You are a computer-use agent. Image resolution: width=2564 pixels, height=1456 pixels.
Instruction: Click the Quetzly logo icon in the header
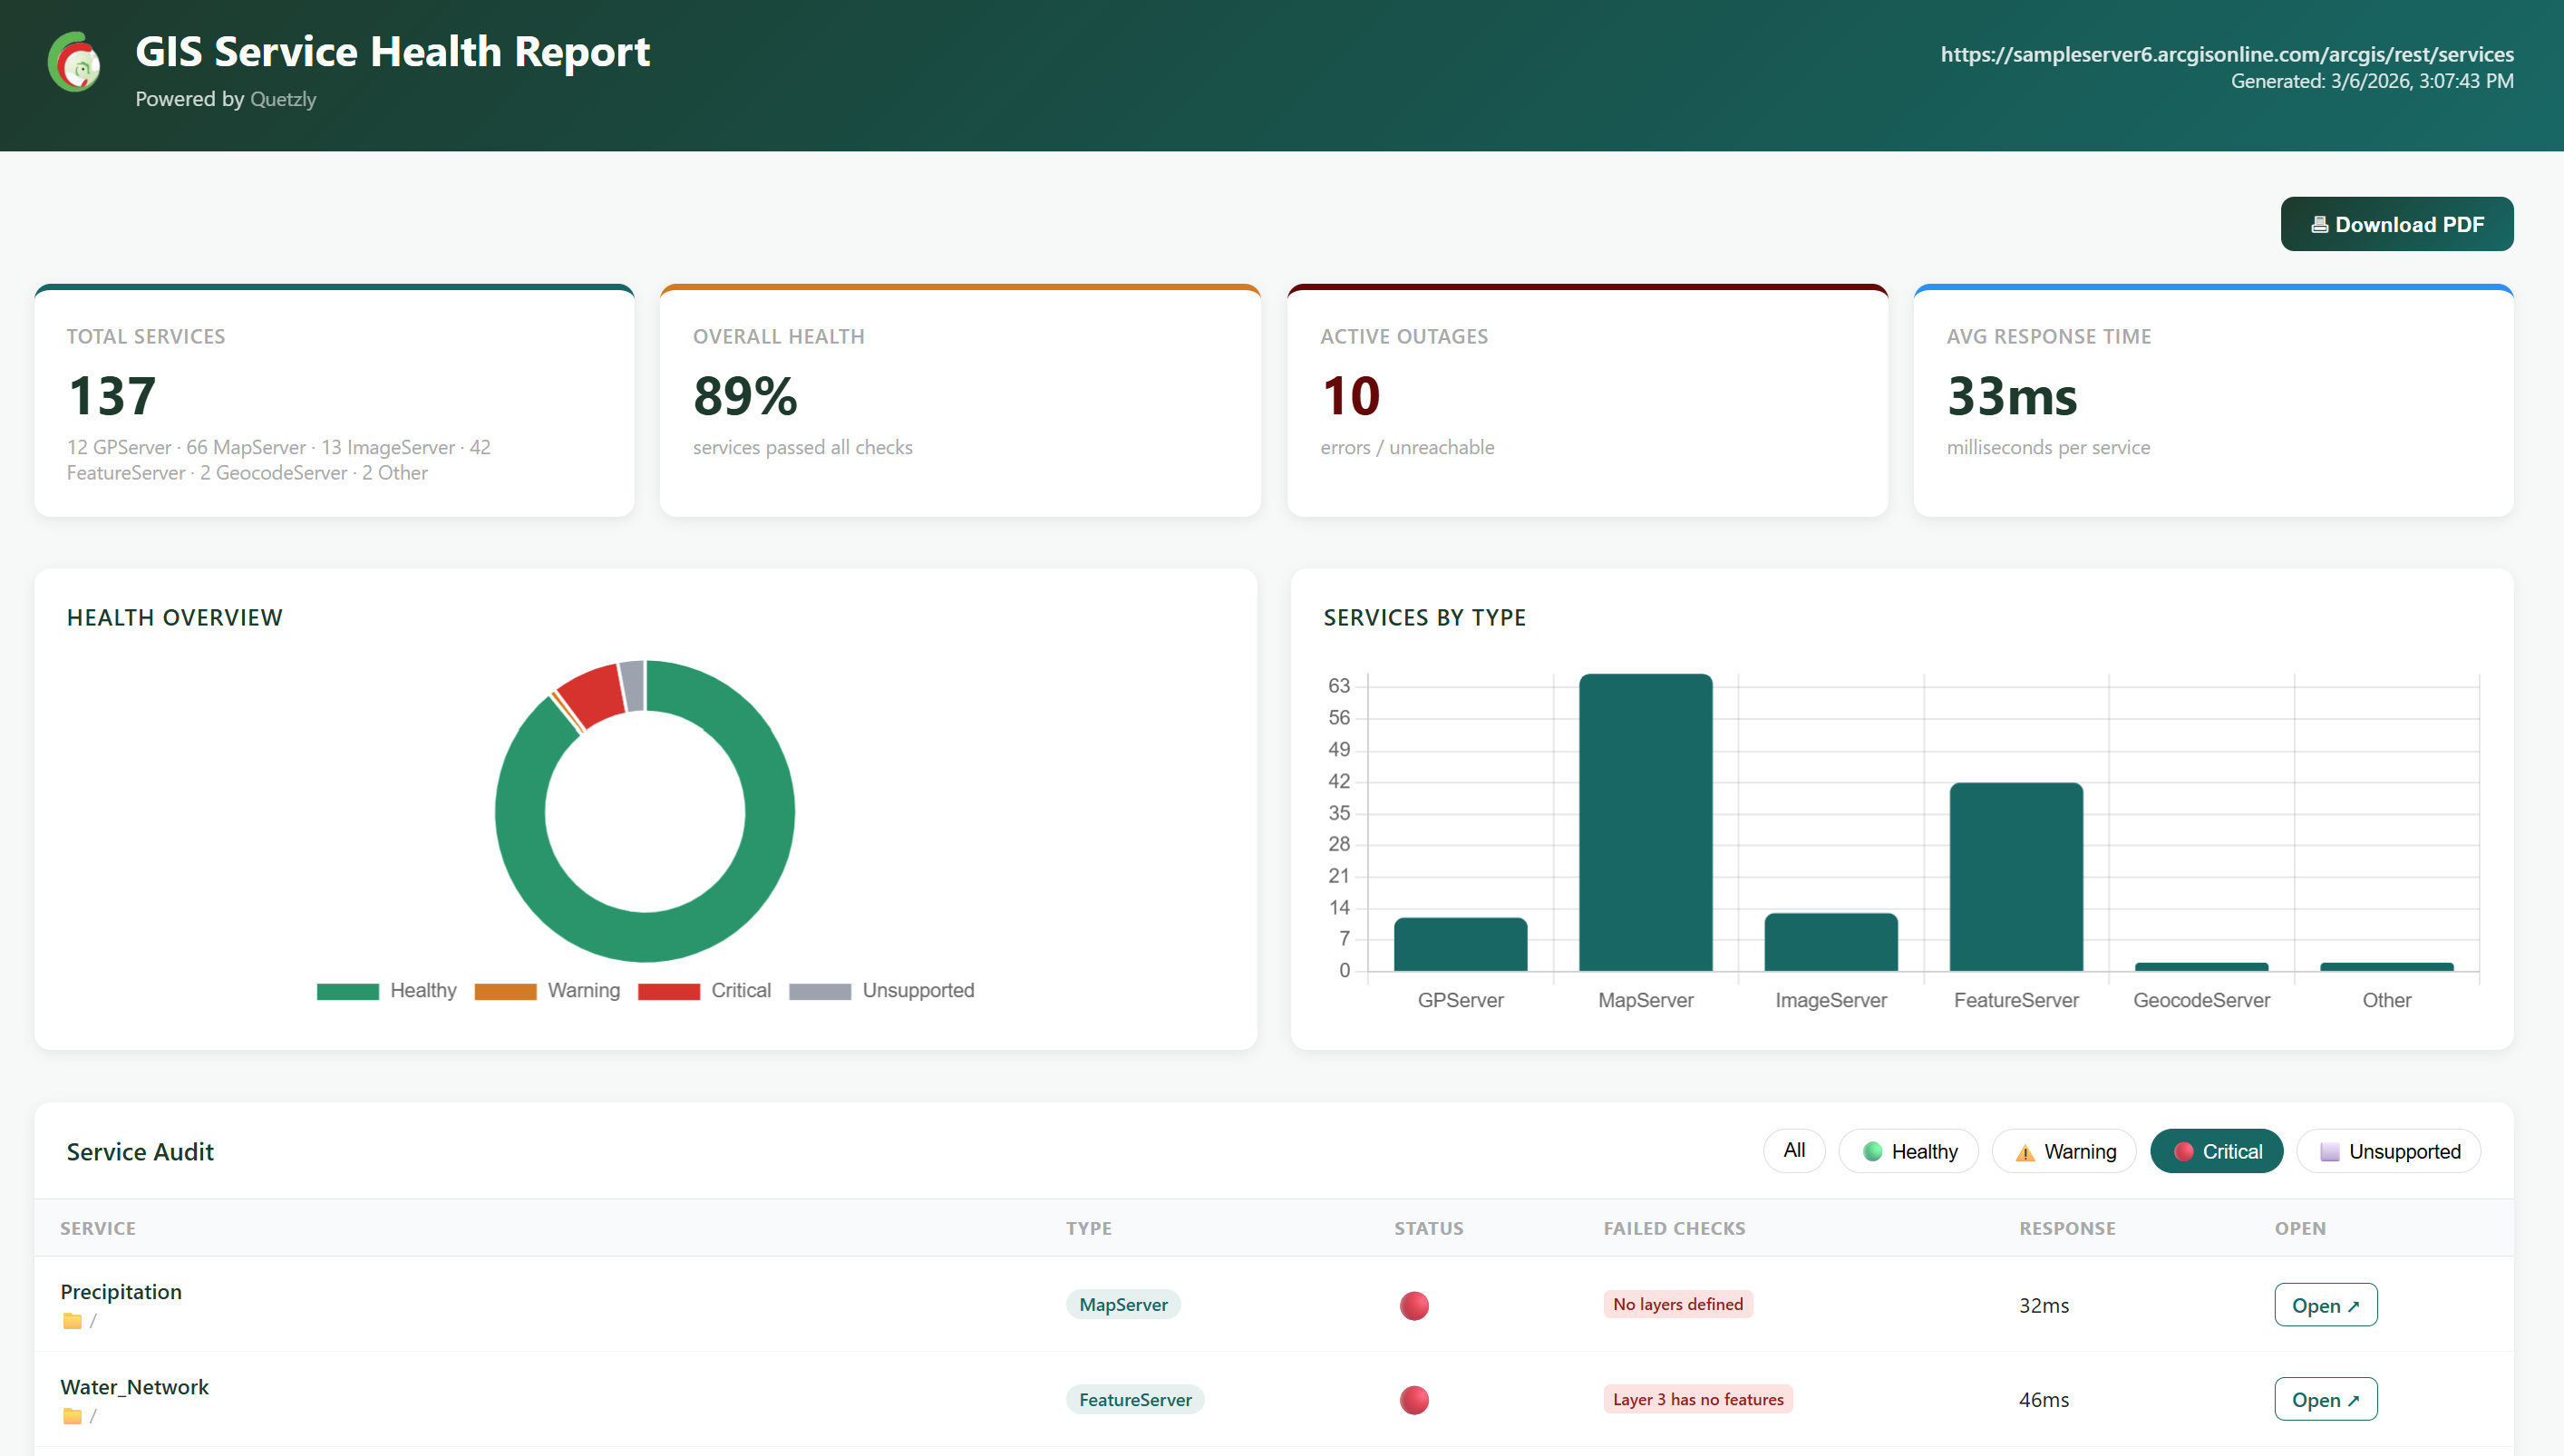coord(73,62)
